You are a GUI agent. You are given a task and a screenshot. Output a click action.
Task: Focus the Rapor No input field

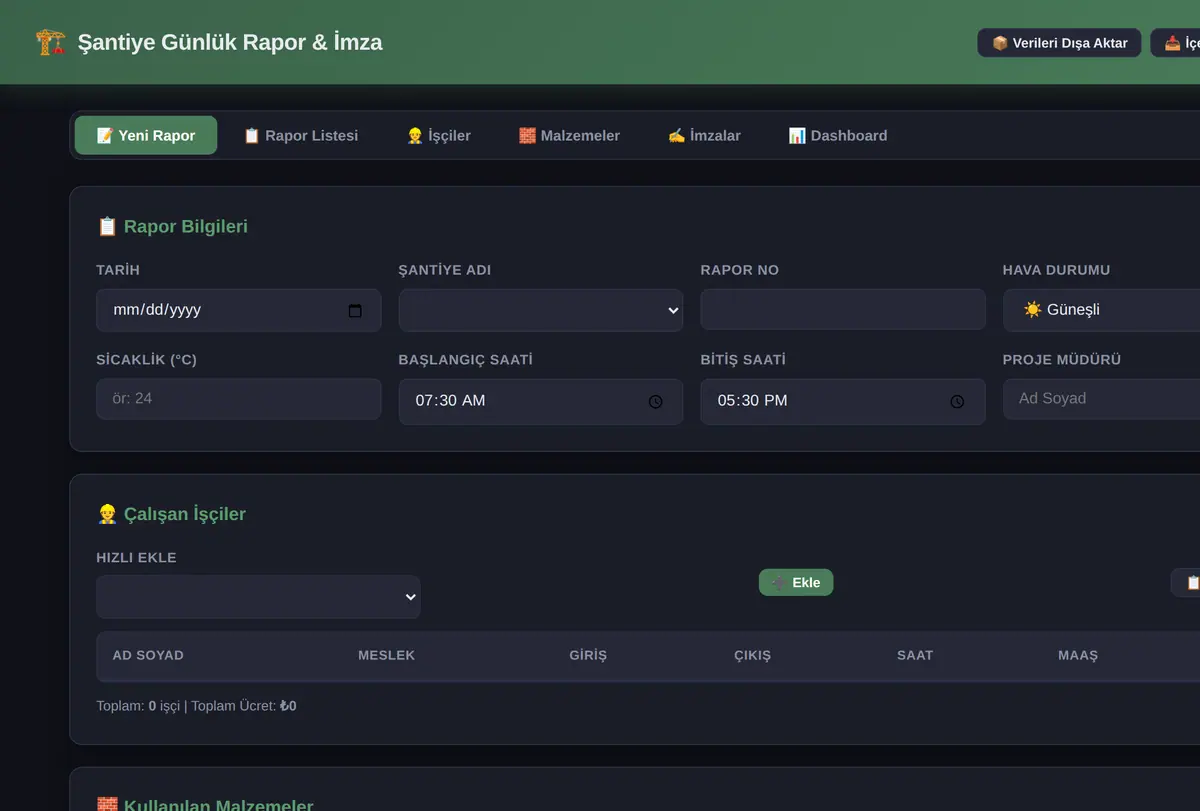(843, 310)
